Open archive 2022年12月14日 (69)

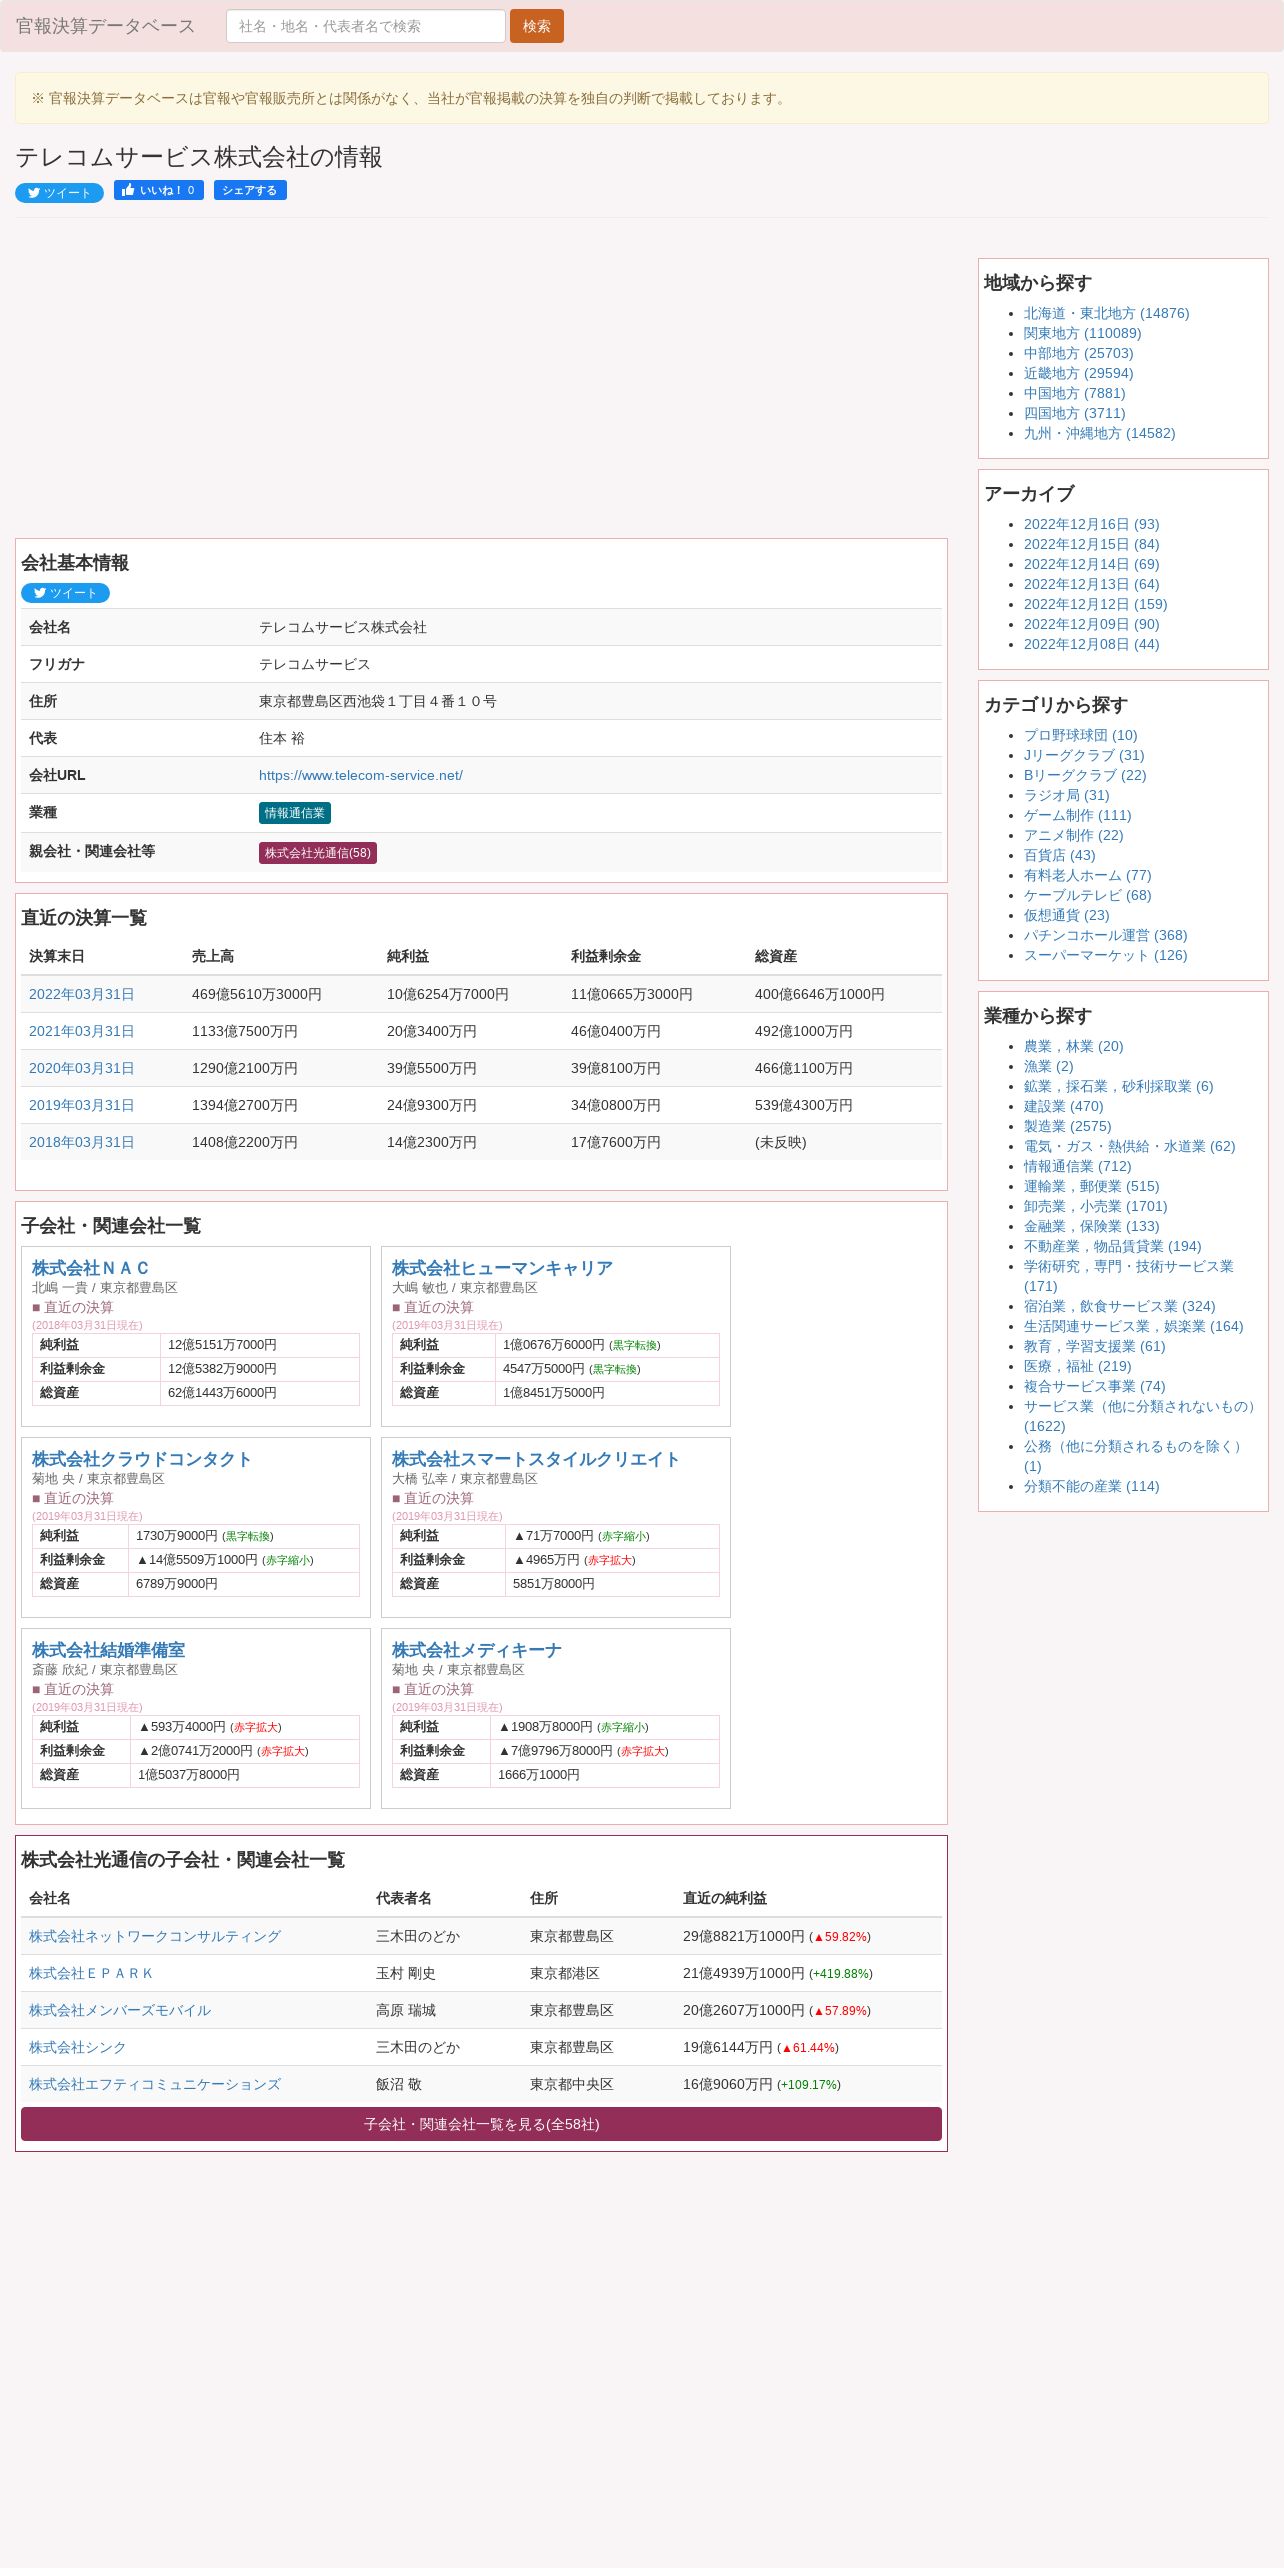tap(1091, 564)
